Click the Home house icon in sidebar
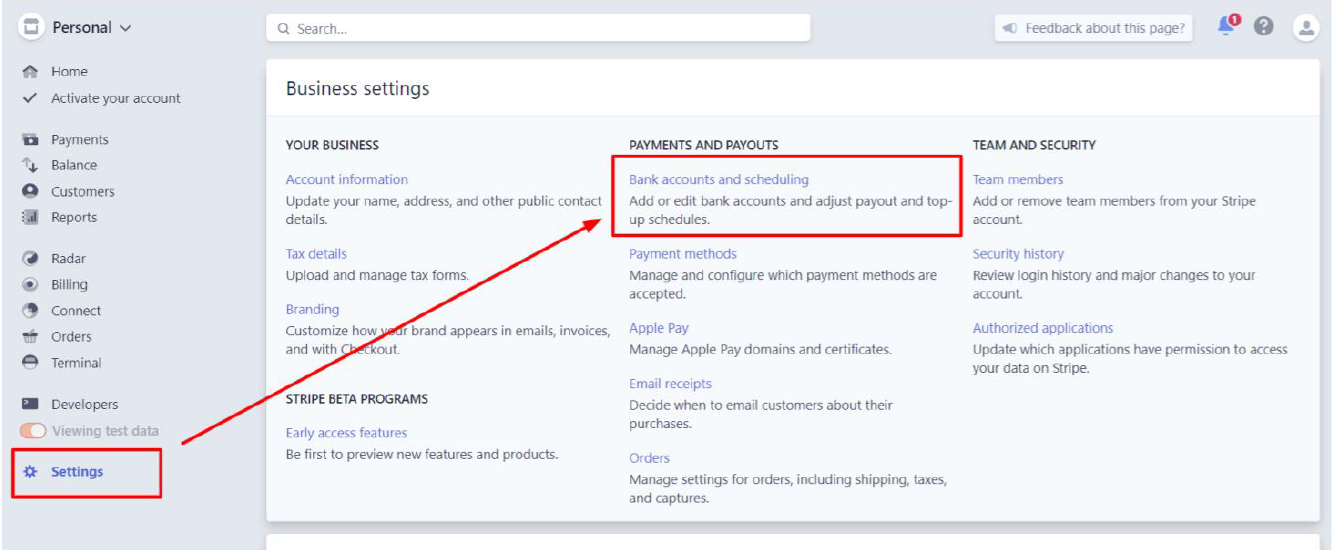 point(30,72)
